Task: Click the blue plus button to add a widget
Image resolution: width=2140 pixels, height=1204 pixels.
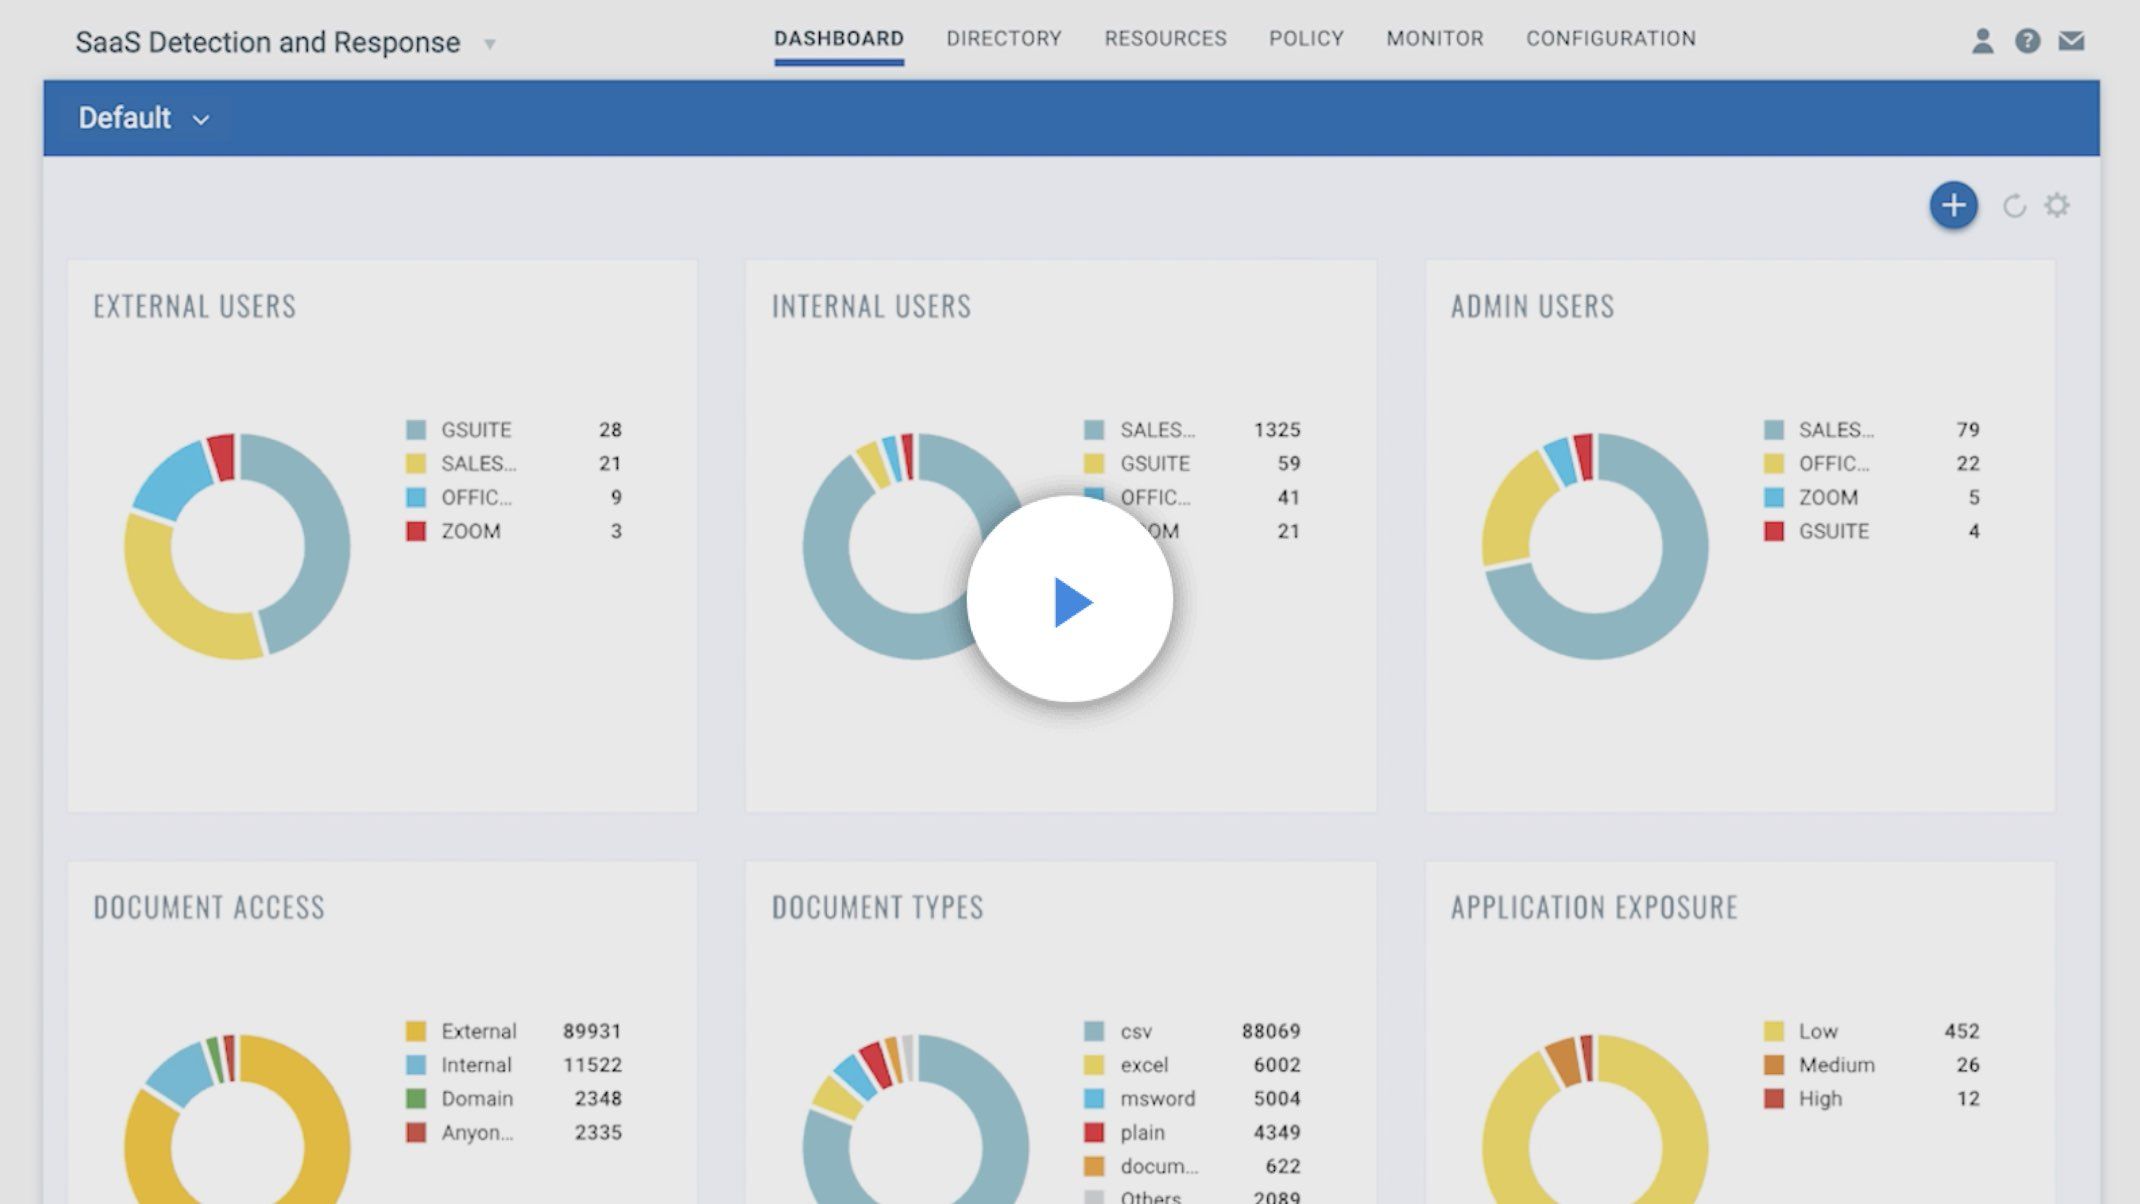Action: pos(1953,205)
